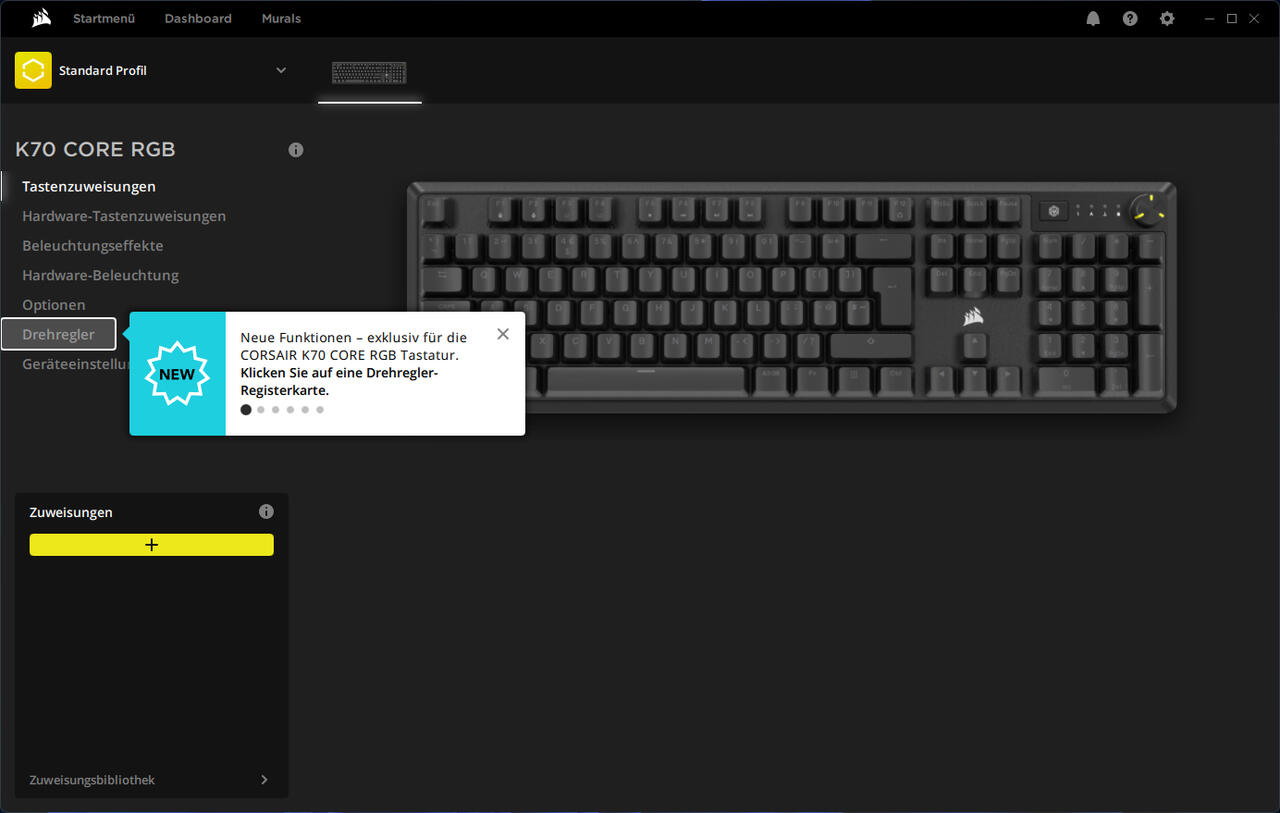Screen dimensions: 1280x813
Task: Select the U key
Action: coord(684,280)
